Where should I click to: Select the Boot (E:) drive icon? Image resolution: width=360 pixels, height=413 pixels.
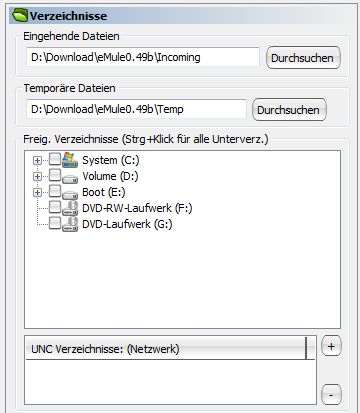(x=70, y=195)
